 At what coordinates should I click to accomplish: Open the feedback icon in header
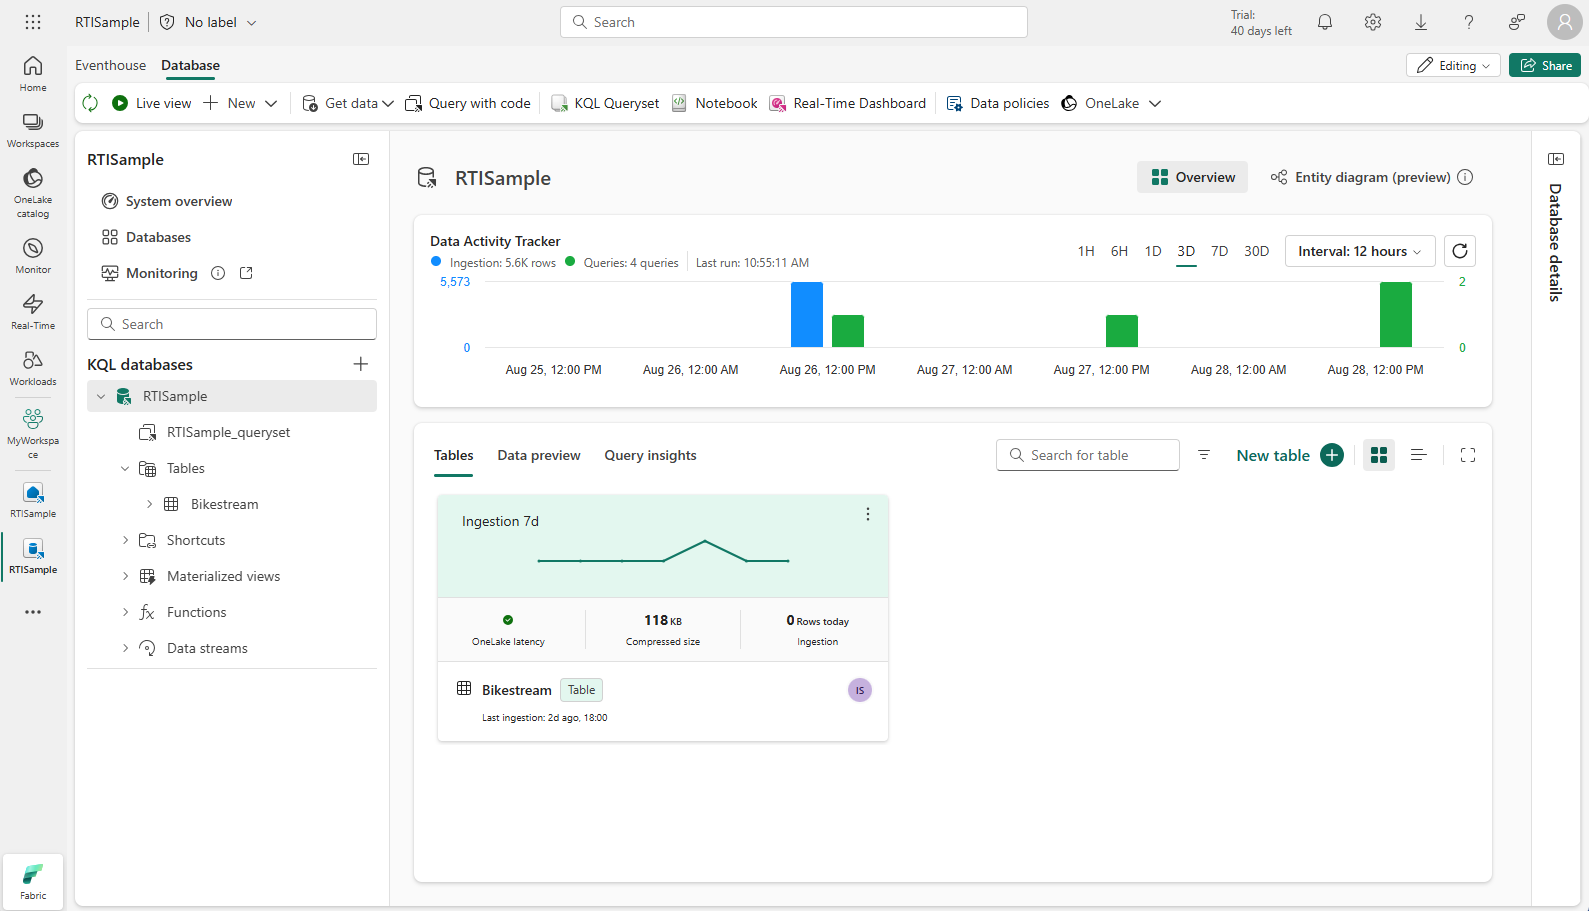[x=1517, y=22]
